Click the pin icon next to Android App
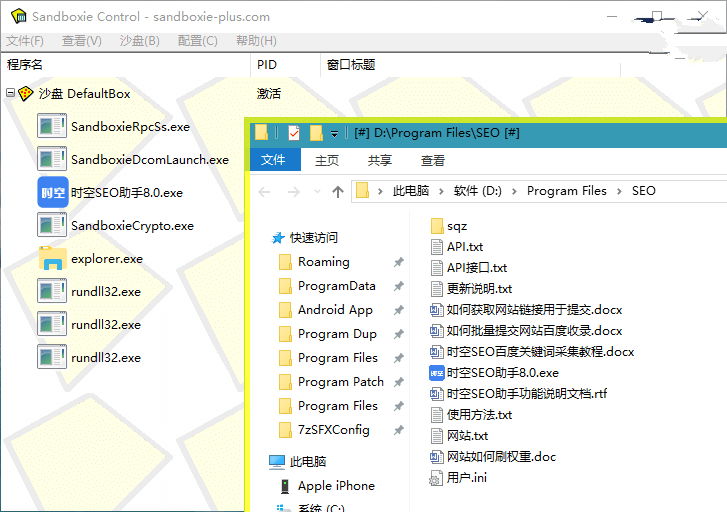The width and height of the screenshot is (727, 512). (398, 310)
